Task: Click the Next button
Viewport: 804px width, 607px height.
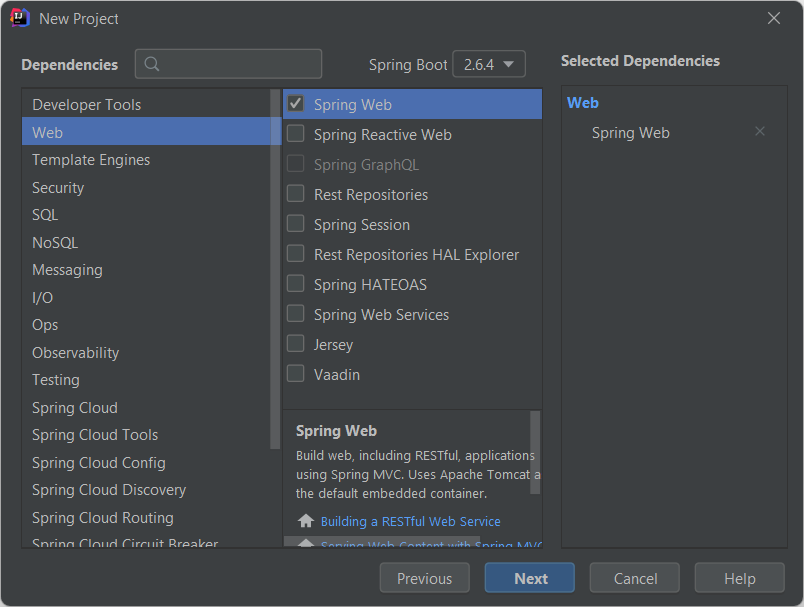Action: click(x=529, y=578)
